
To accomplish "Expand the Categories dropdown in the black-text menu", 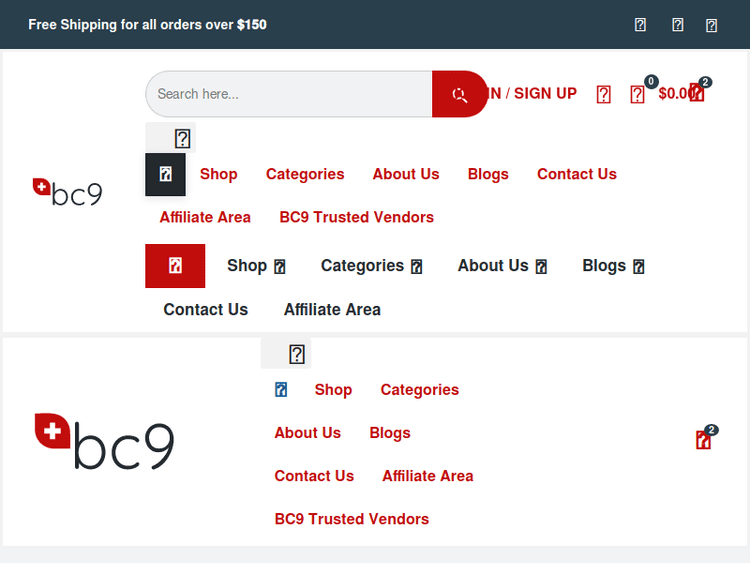I will (417, 267).
